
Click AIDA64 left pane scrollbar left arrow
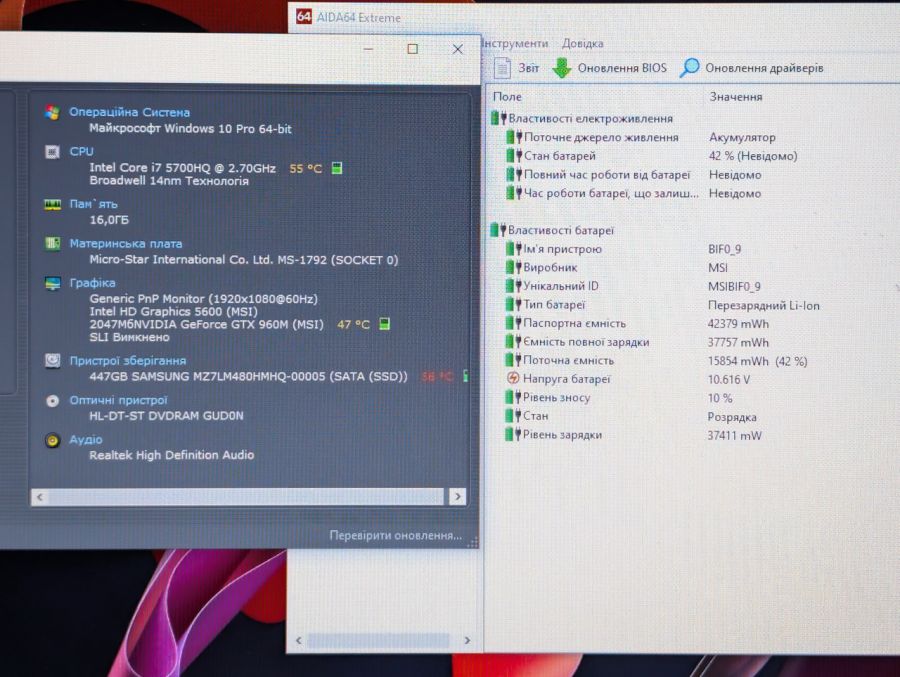298,640
